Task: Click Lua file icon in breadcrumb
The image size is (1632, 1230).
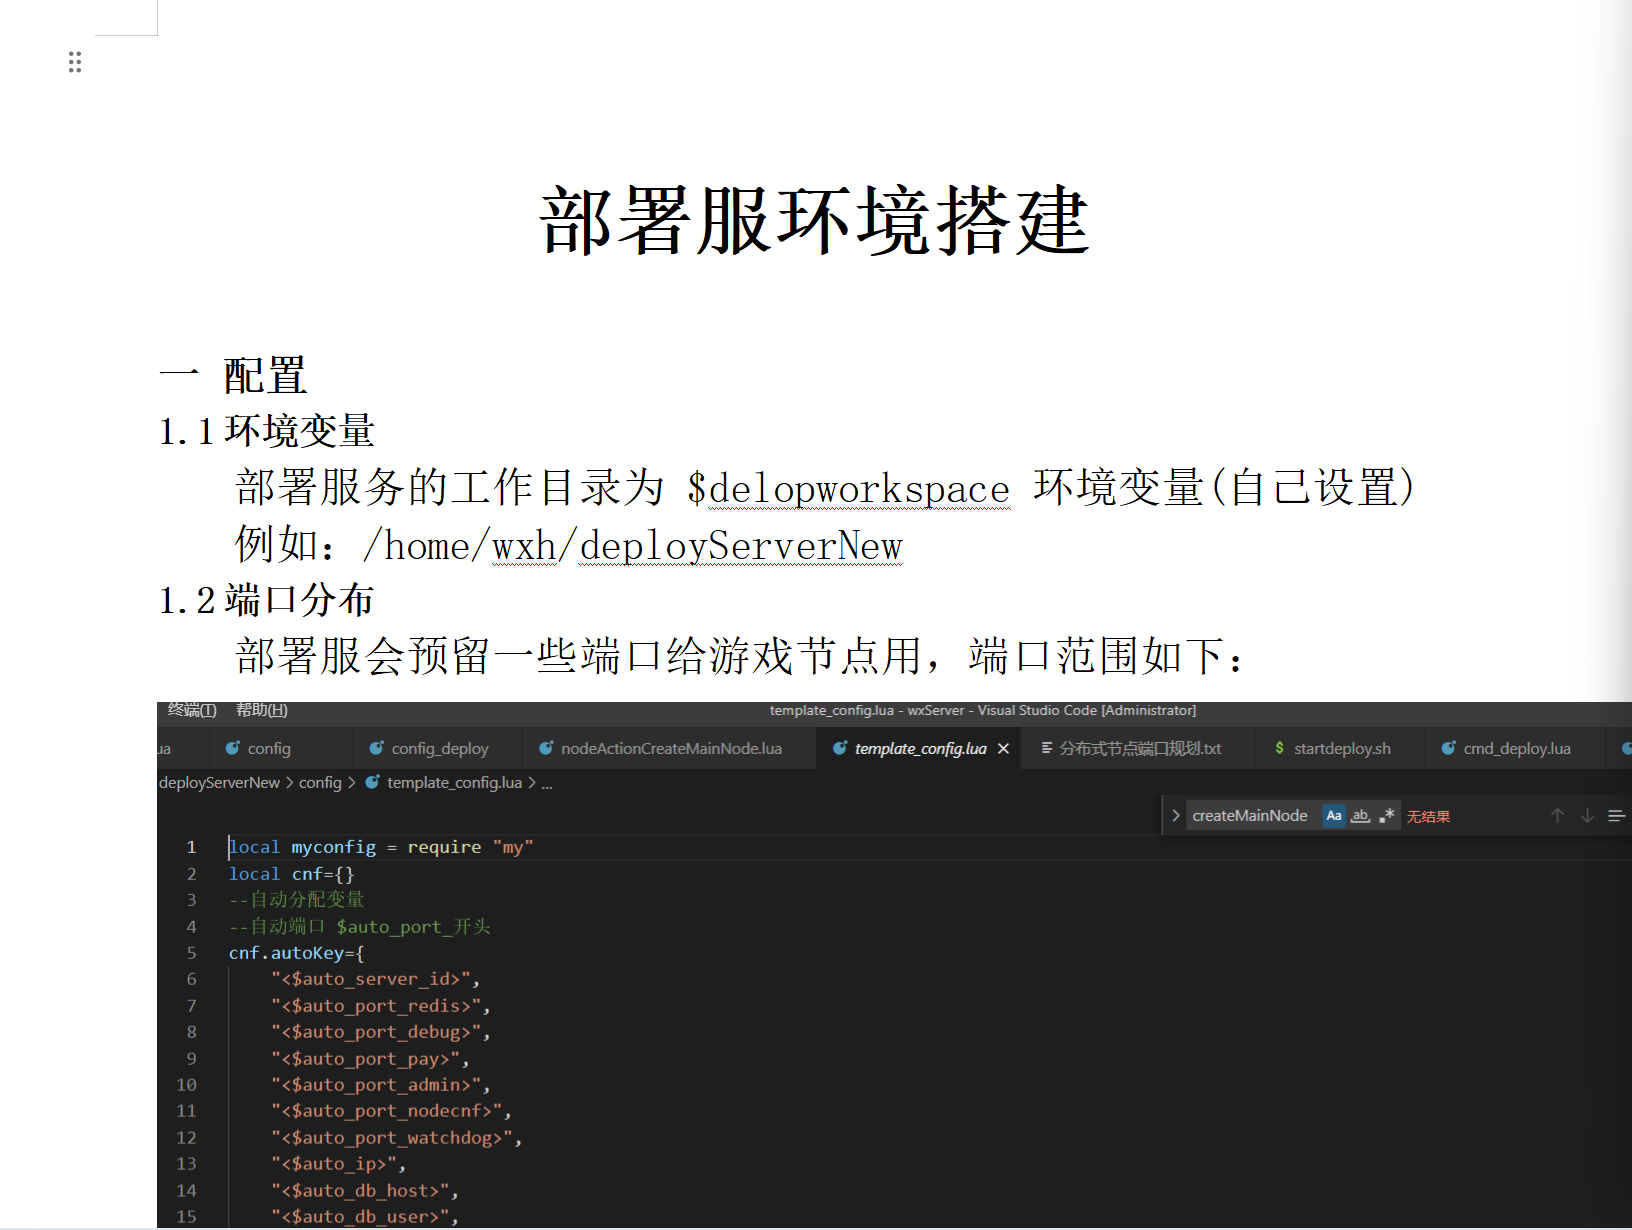Action: [372, 782]
